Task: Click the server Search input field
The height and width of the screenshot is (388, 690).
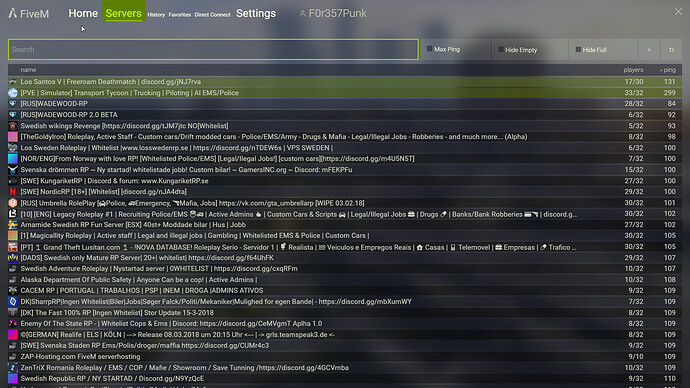Action: click(213, 49)
